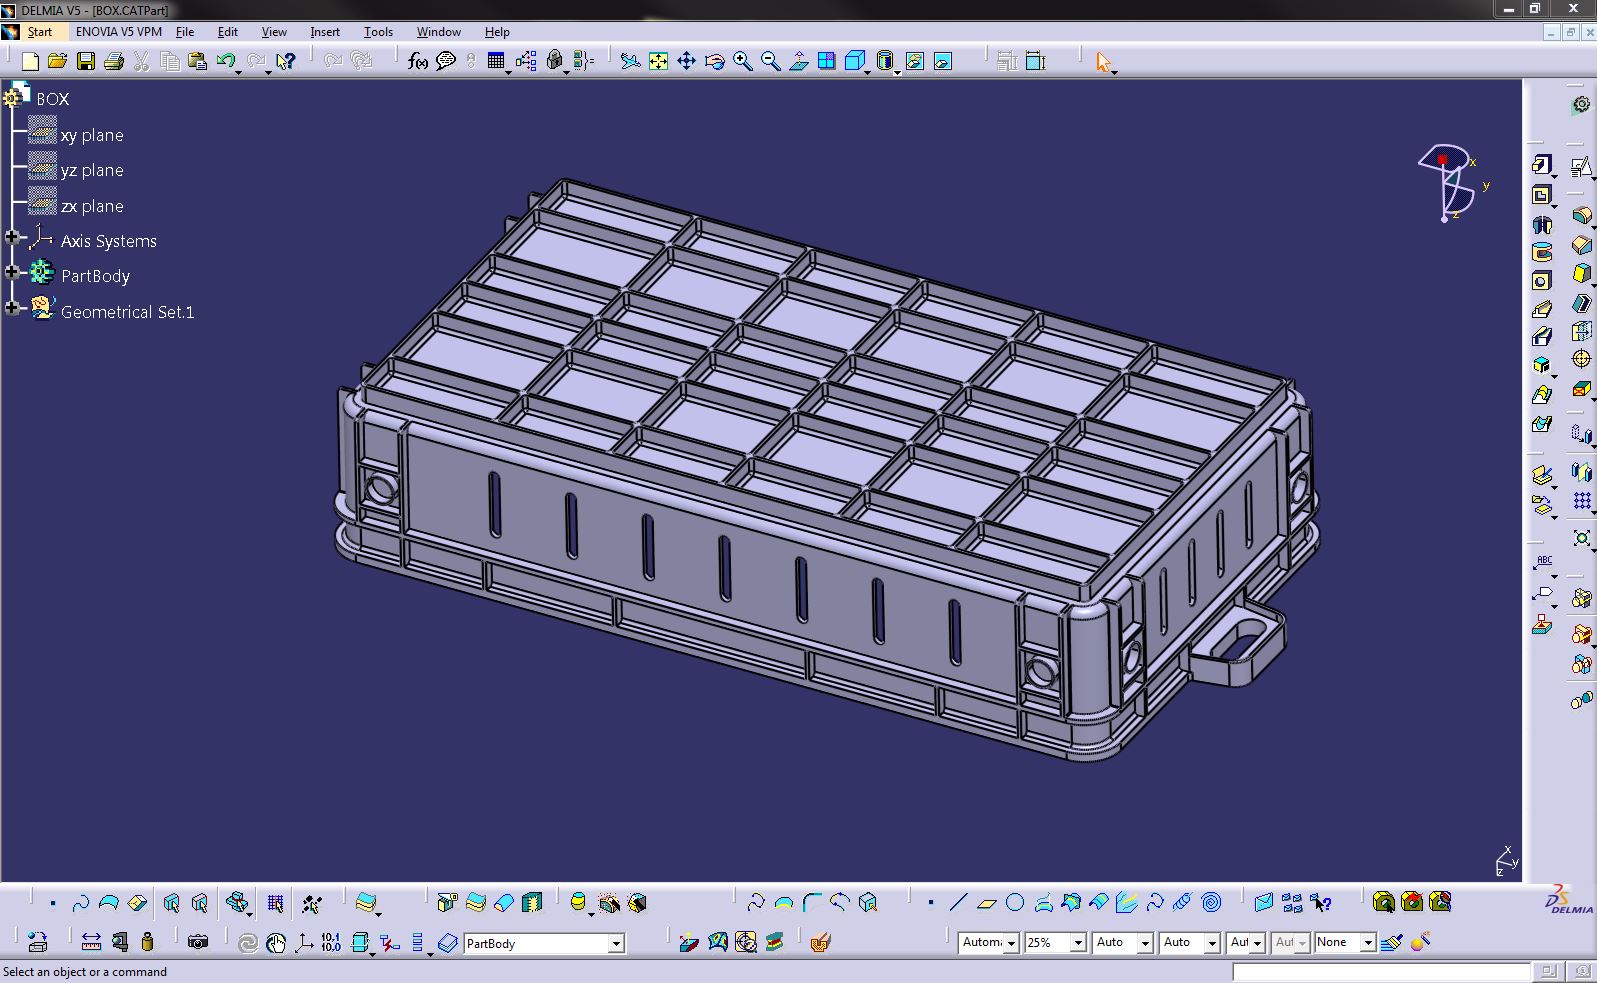Select the Pan view tool
1597x983 pixels.
(686, 62)
